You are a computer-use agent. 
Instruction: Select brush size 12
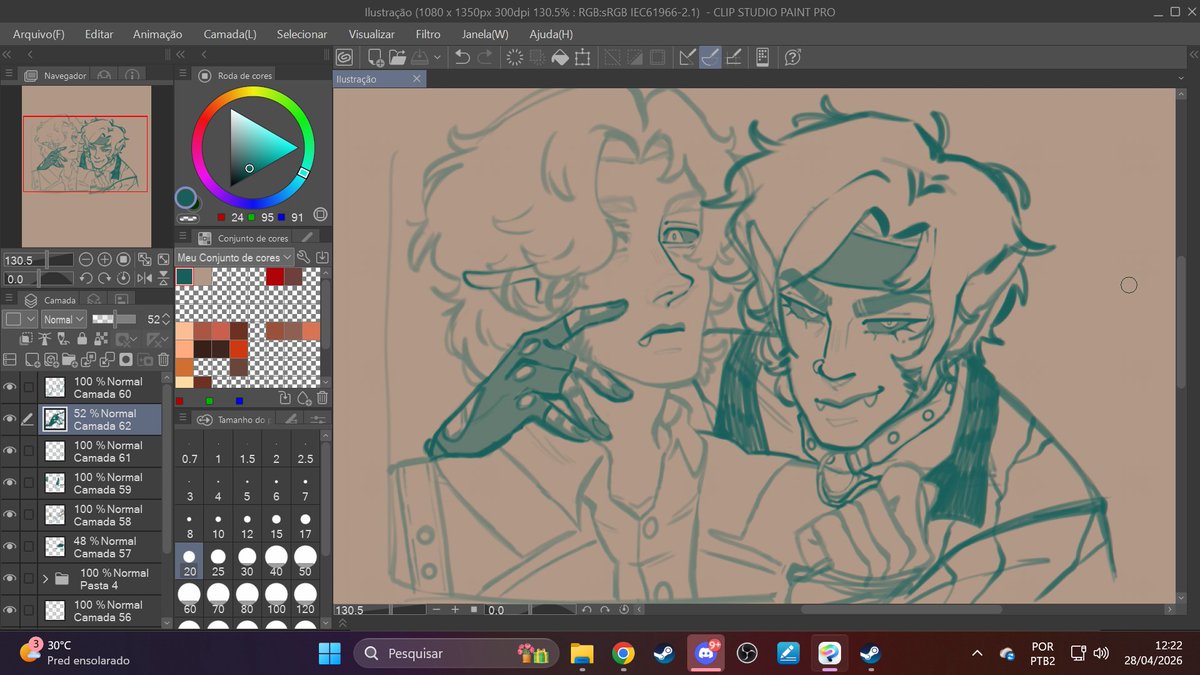(x=247, y=526)
